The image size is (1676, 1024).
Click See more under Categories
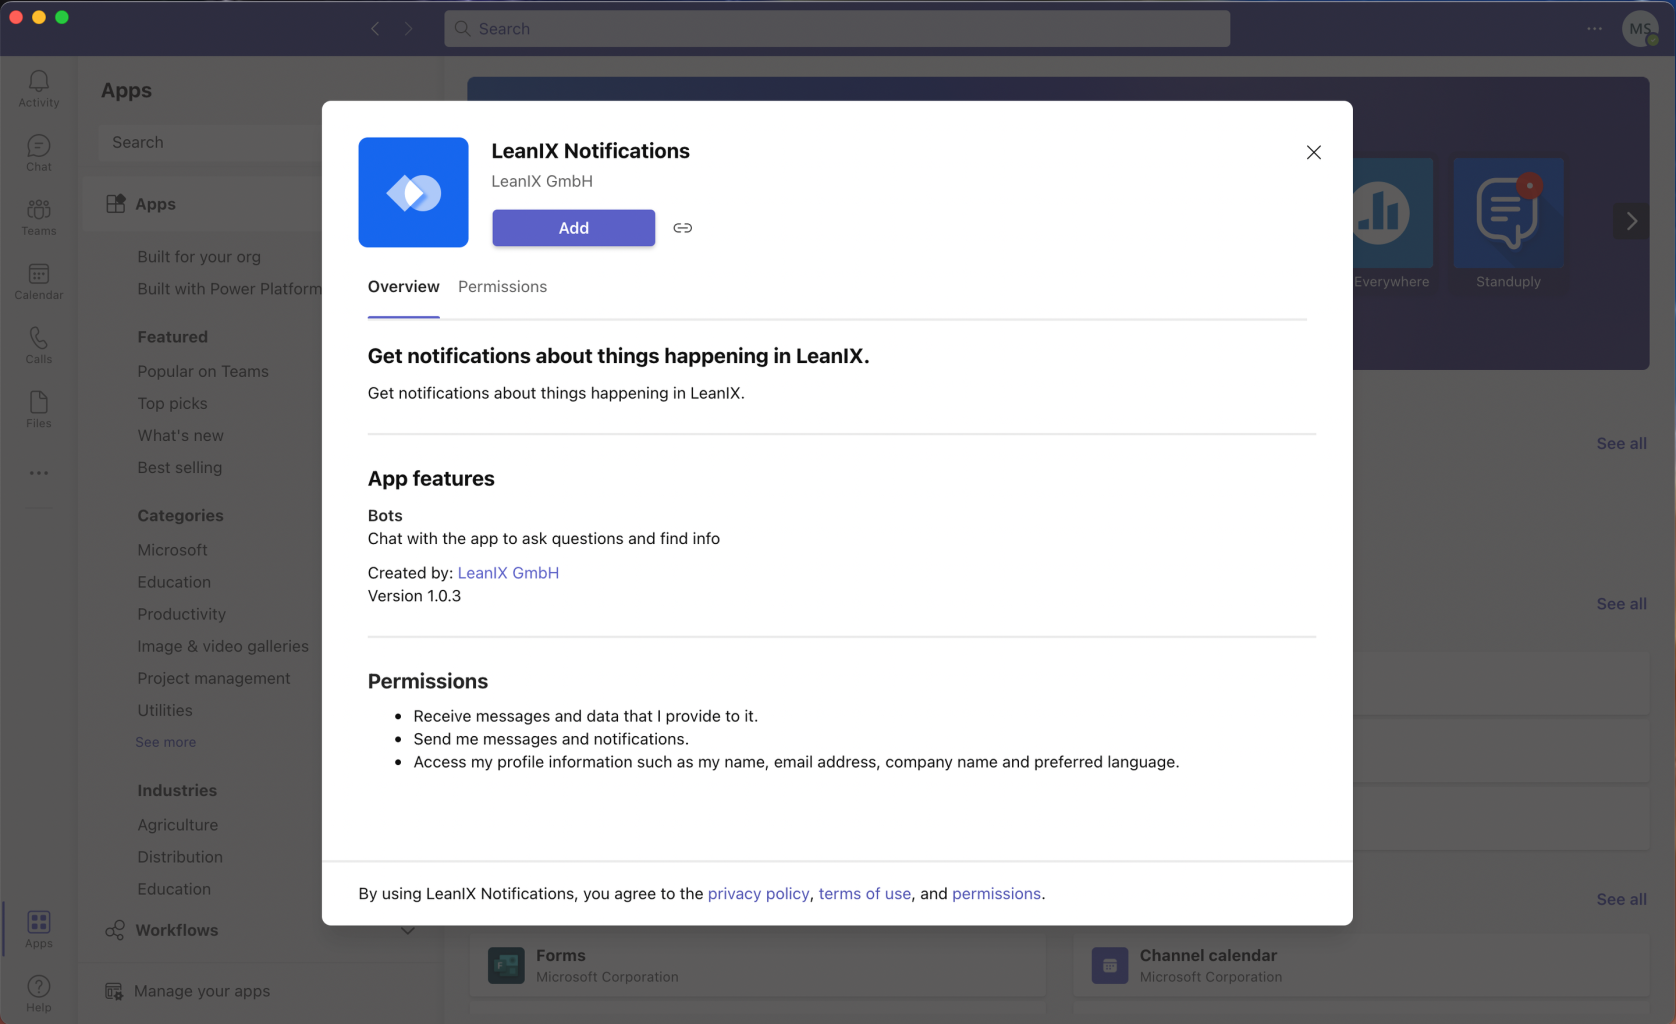(166, 742)
